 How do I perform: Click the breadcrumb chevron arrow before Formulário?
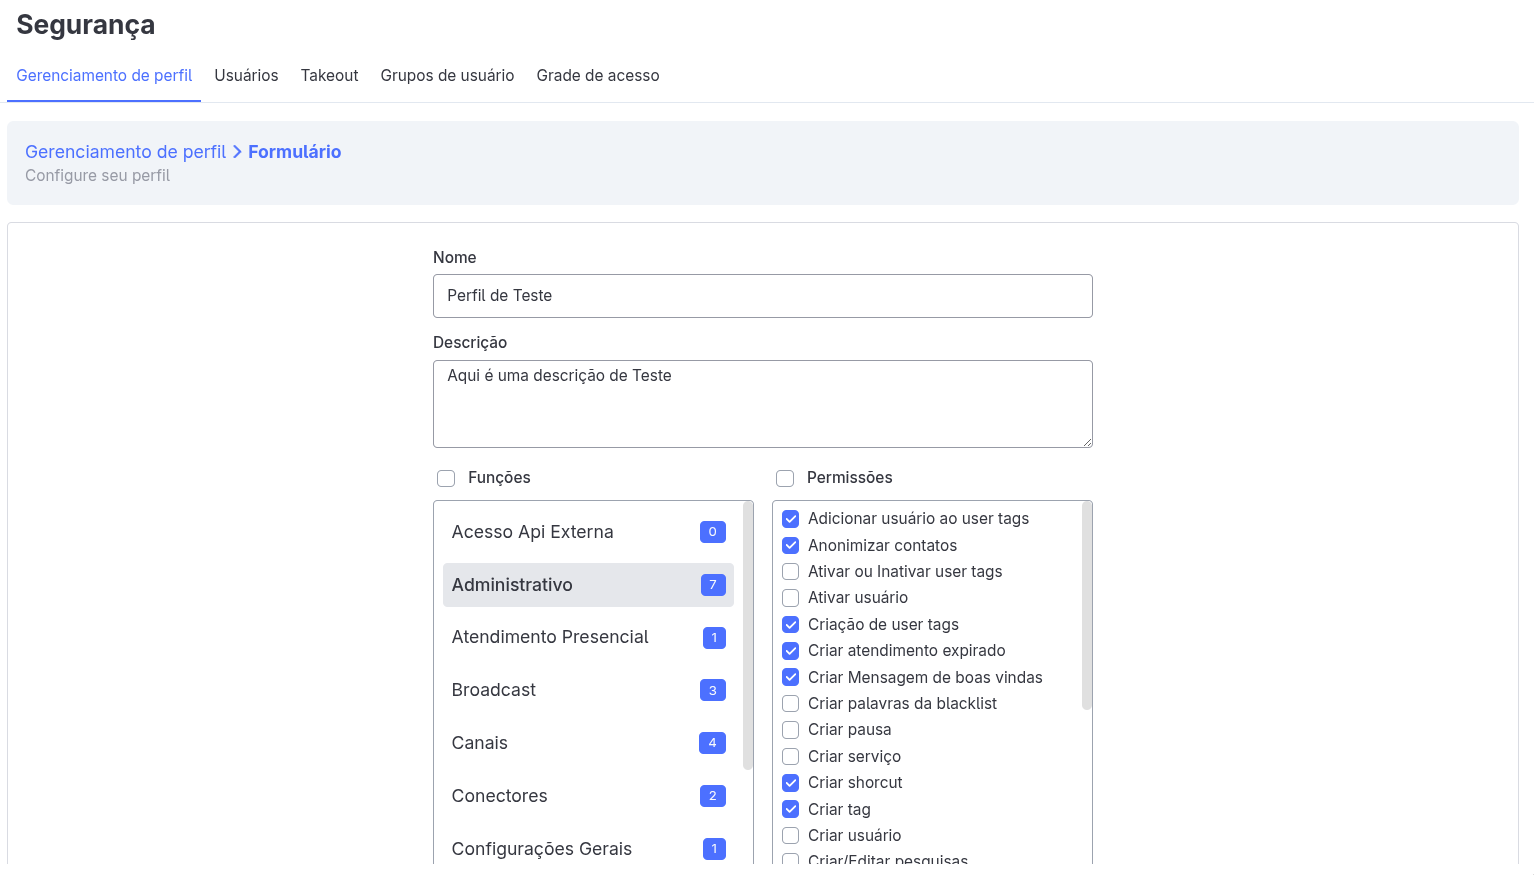point(237,152)
